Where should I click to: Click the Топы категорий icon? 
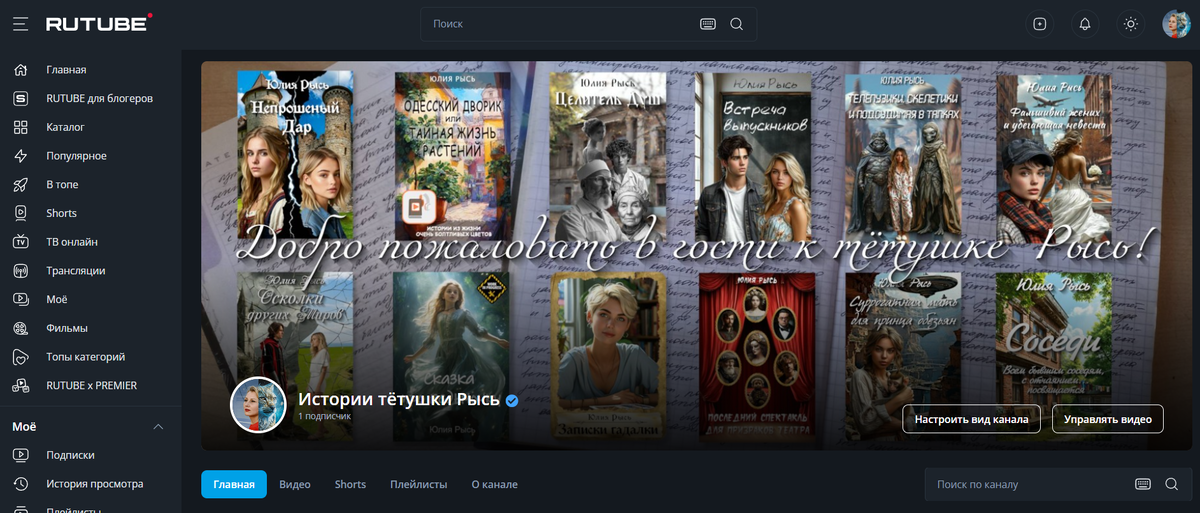pos(20,356)
